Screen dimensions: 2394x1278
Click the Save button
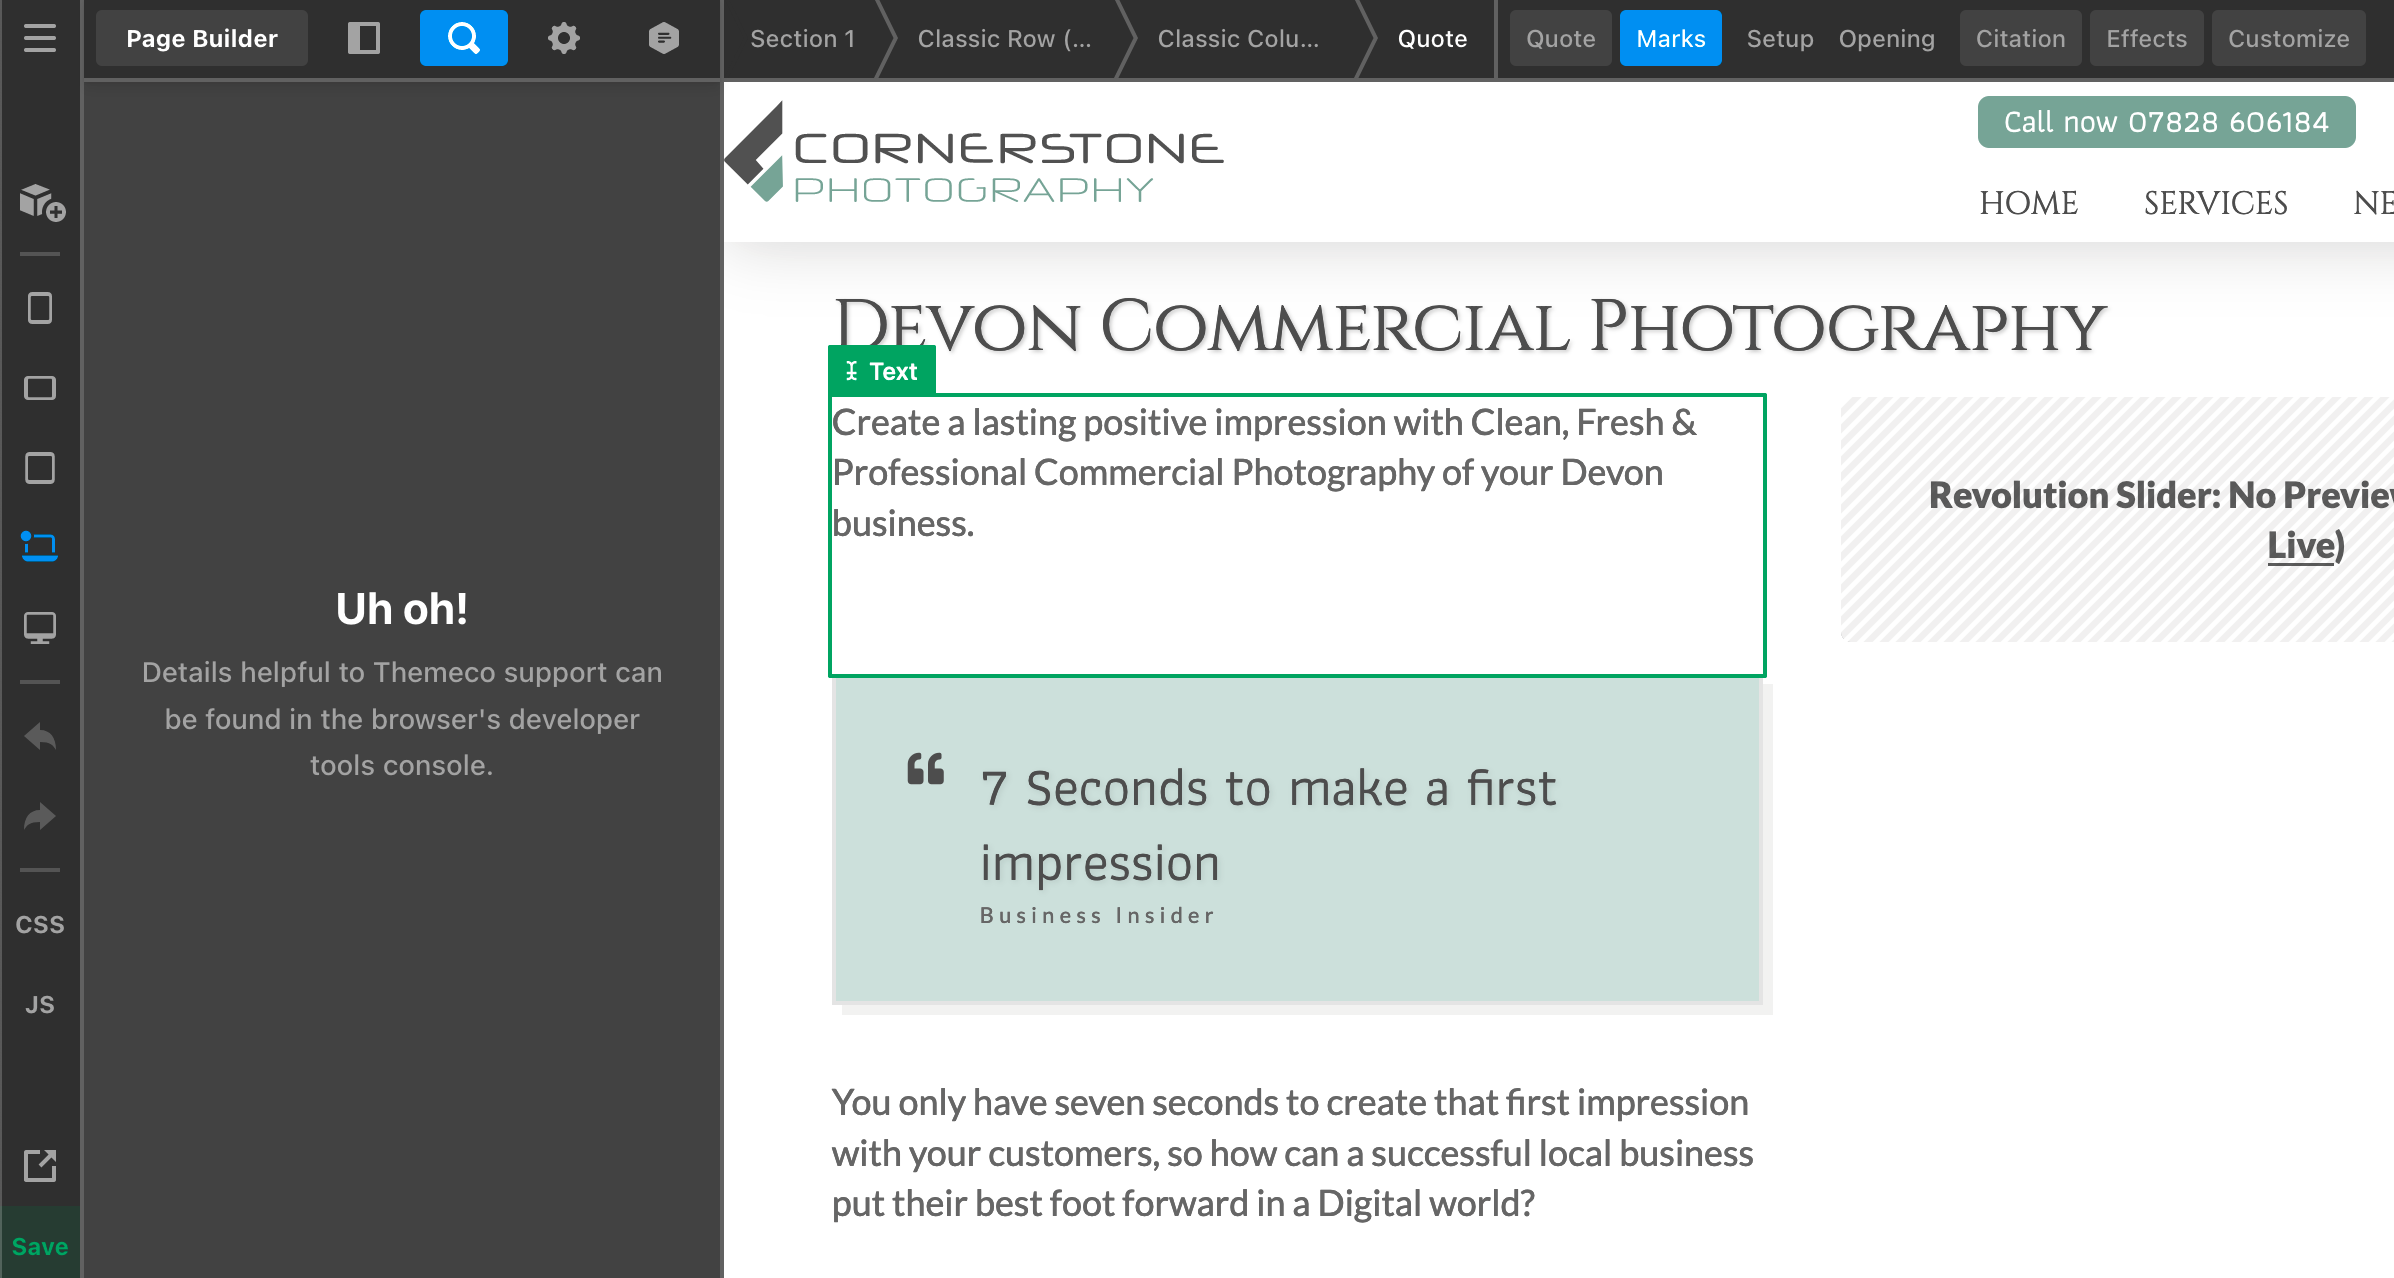coord(40,1246)
